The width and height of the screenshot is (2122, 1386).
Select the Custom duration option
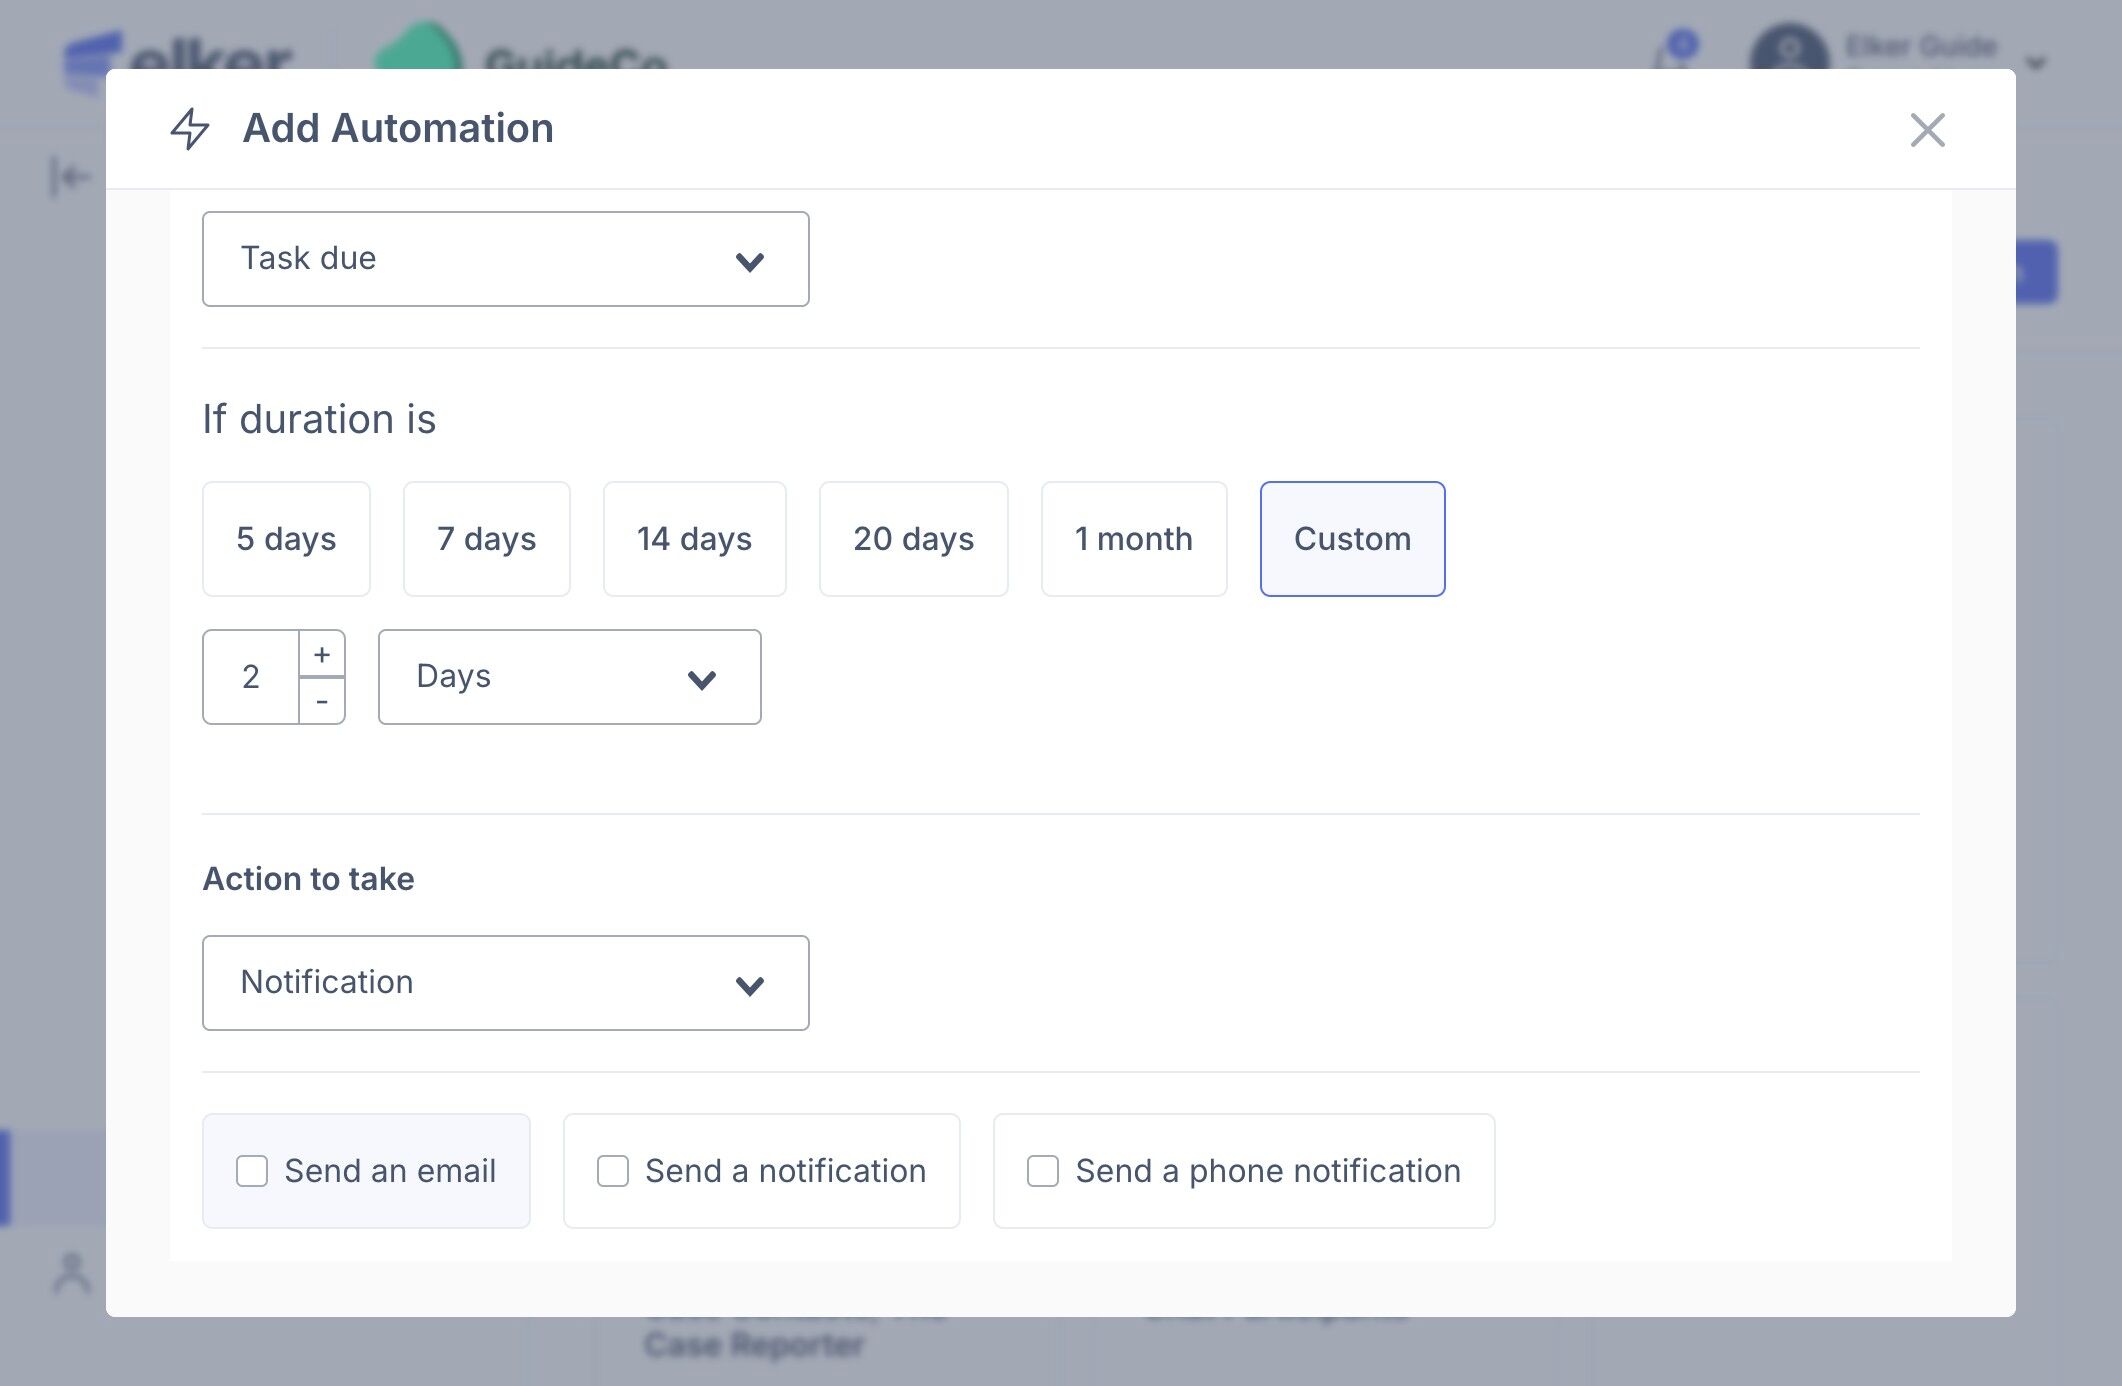[1352, 539]
